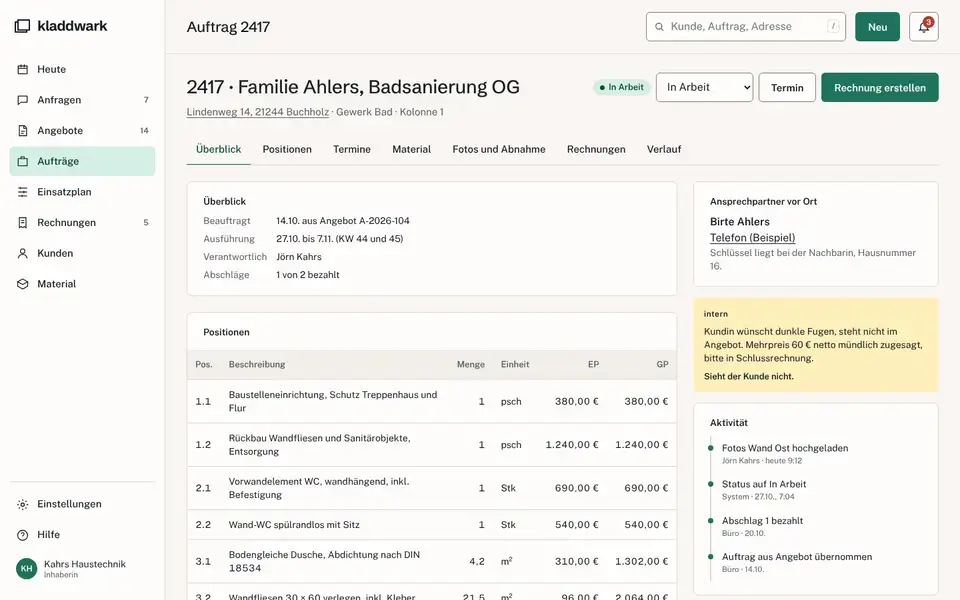Click the 1 von 2 bezahlt value

tap(307, 275)
